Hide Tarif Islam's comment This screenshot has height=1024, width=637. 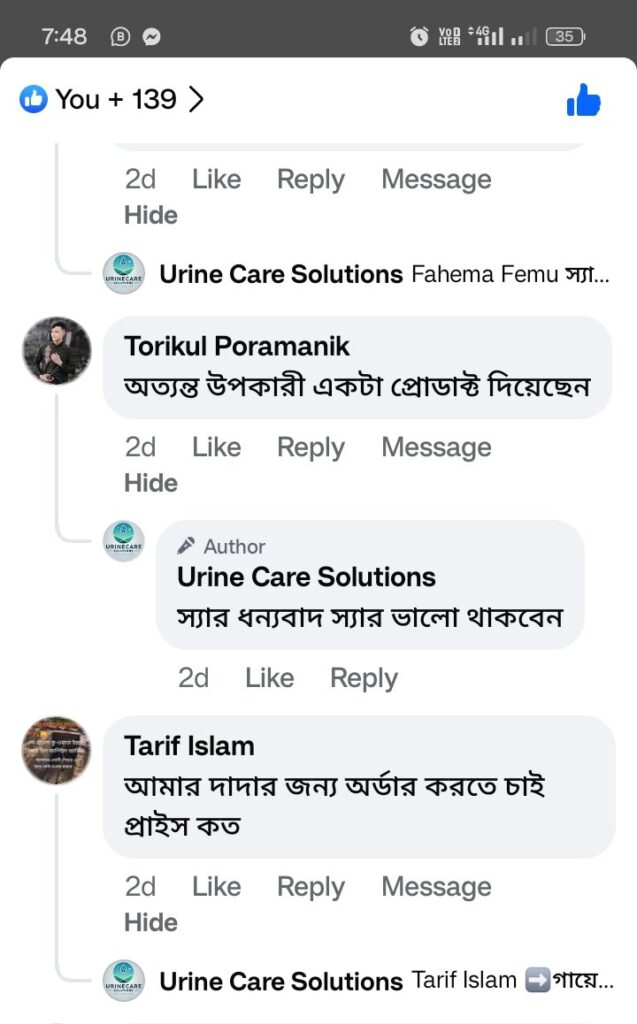coord(150,924)
